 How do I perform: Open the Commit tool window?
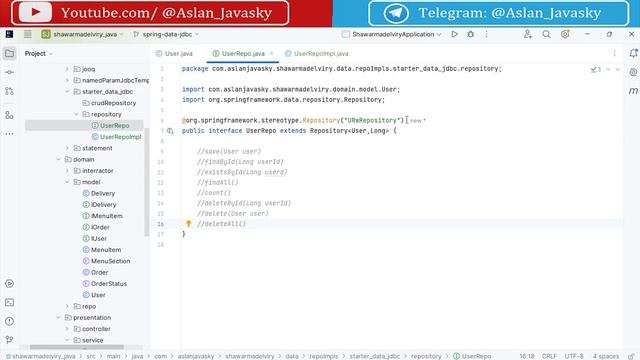point(9,72)
